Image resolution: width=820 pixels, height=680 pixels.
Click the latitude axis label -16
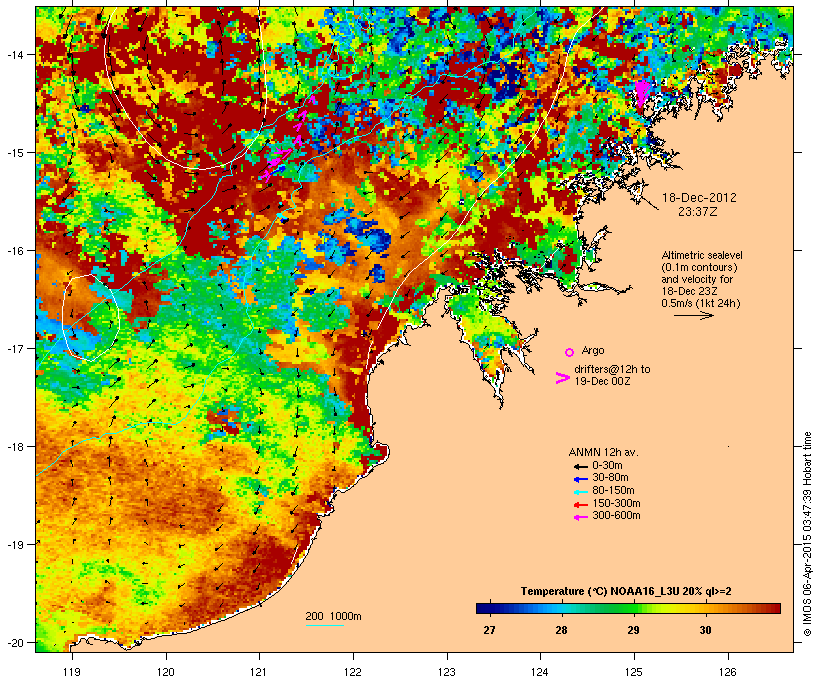tap(14, 251)
